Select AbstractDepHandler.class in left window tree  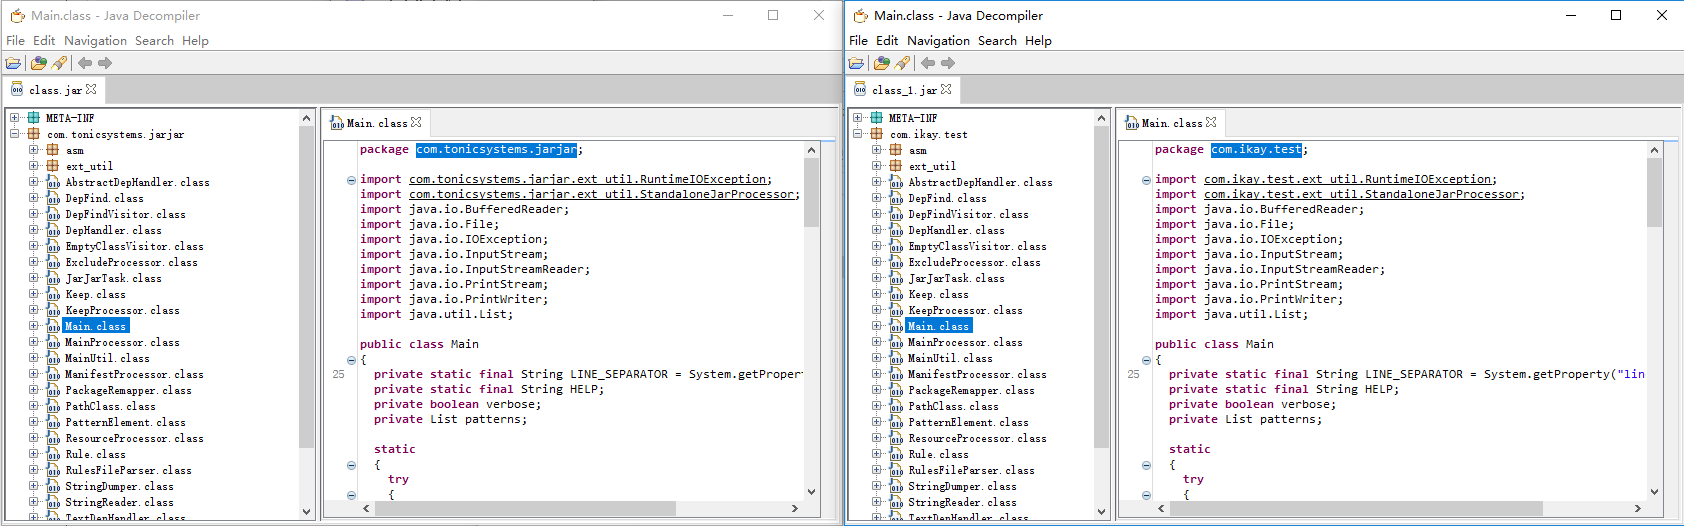137,182
